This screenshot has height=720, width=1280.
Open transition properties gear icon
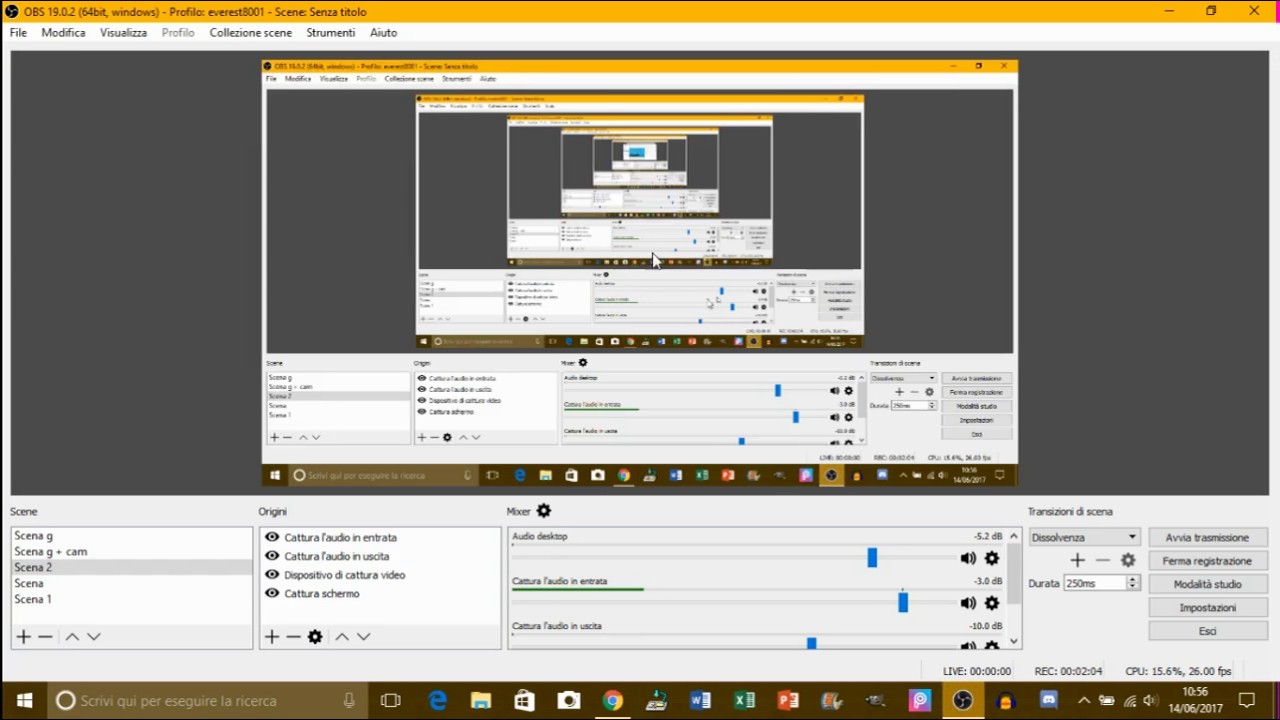1128,561
